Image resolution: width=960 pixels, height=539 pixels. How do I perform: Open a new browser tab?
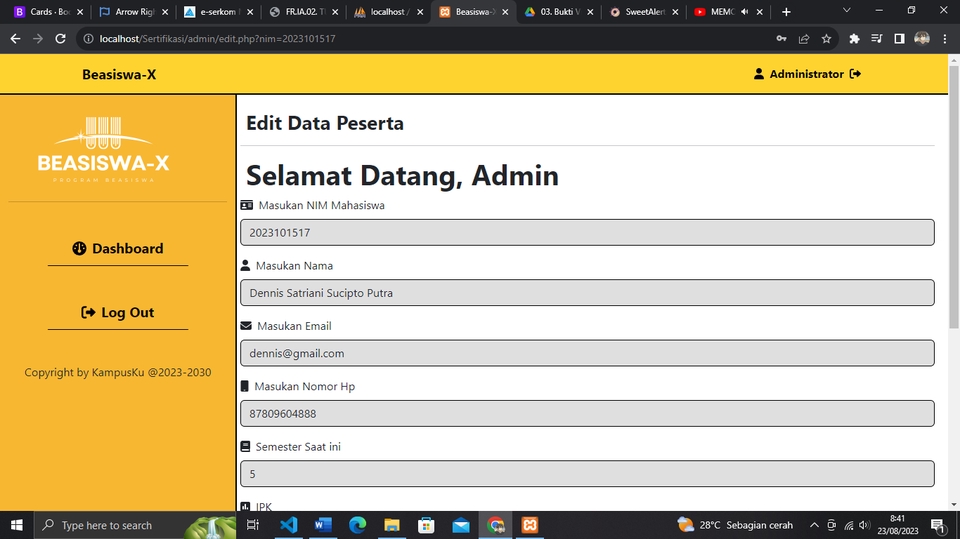pos(786,12)
